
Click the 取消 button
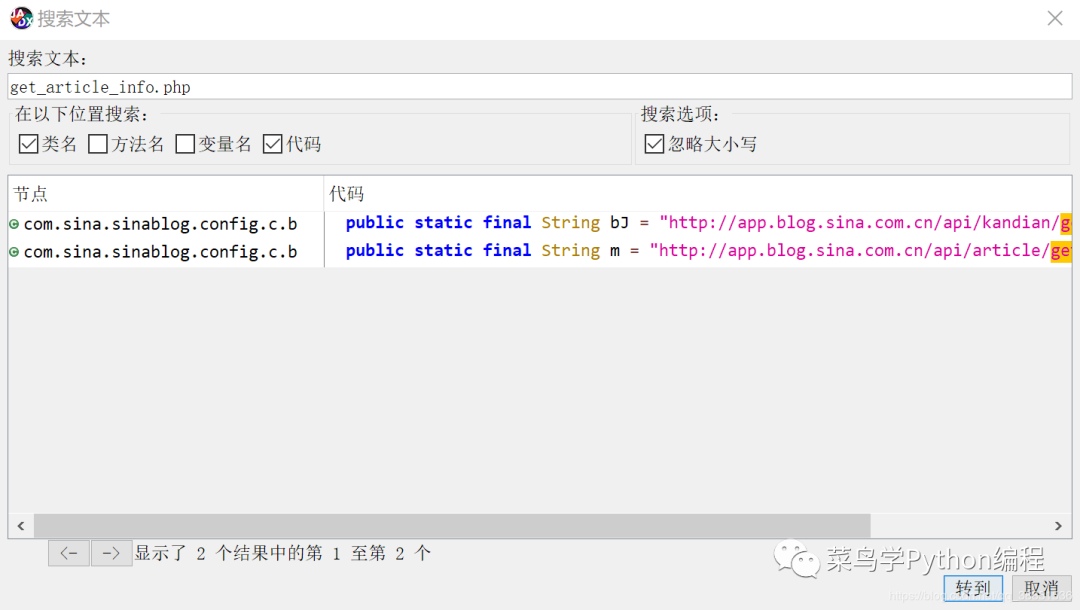click(1041, 589)
